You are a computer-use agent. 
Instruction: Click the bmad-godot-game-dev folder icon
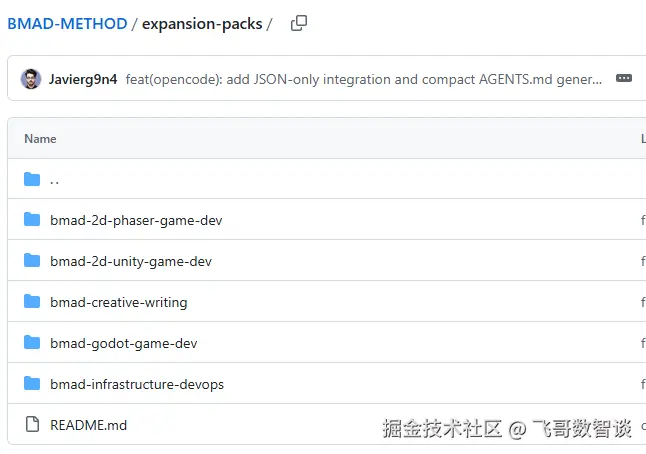[x=32, y=343]
